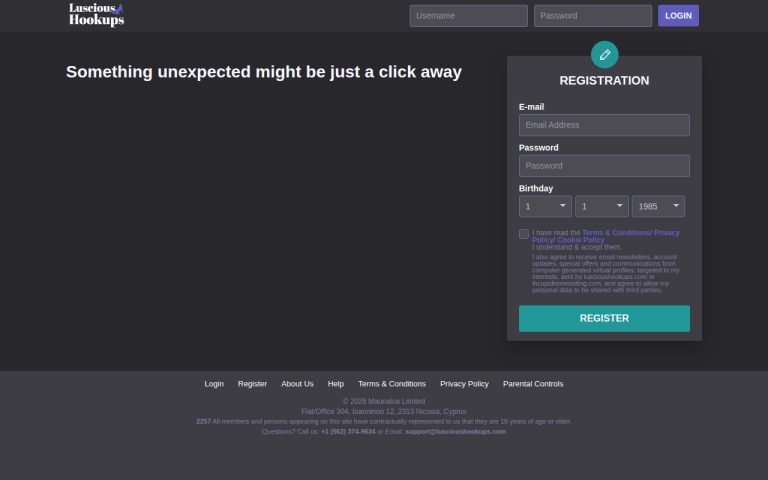768x480 pixels.
Task: Focus the header Username field
Action: tap(469, 16)
